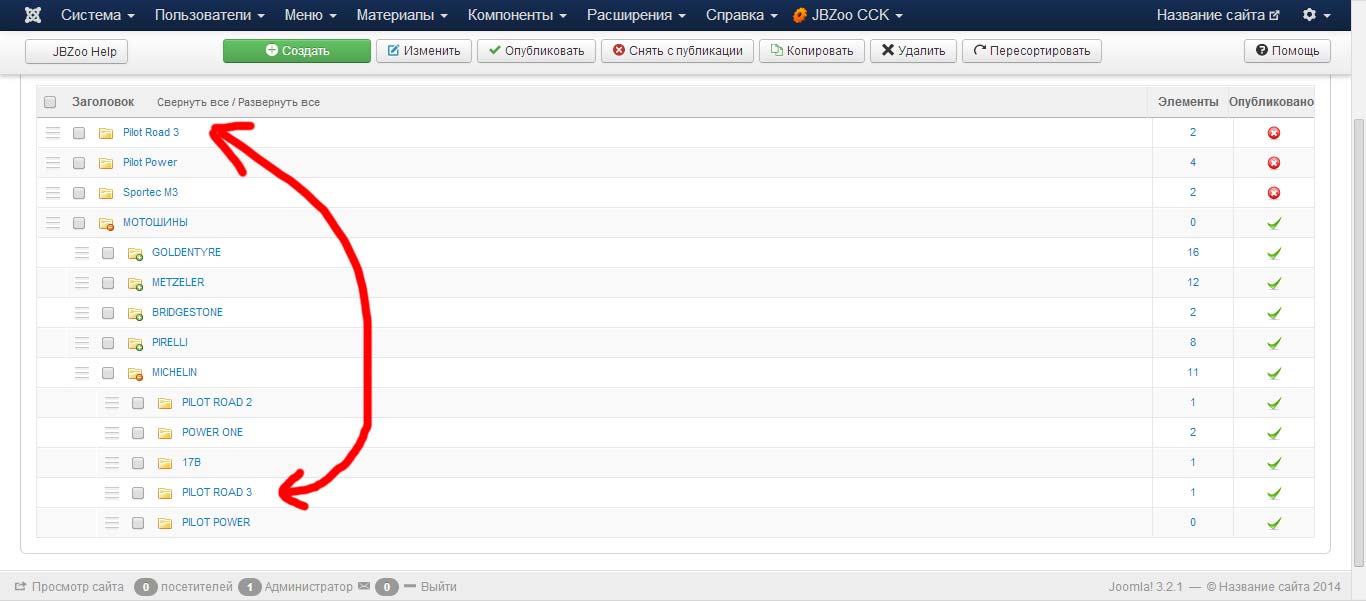Tick the checkbox for Pilot Road 3
The height and width of the screenshot is (601, 1366).
[79, 133]
